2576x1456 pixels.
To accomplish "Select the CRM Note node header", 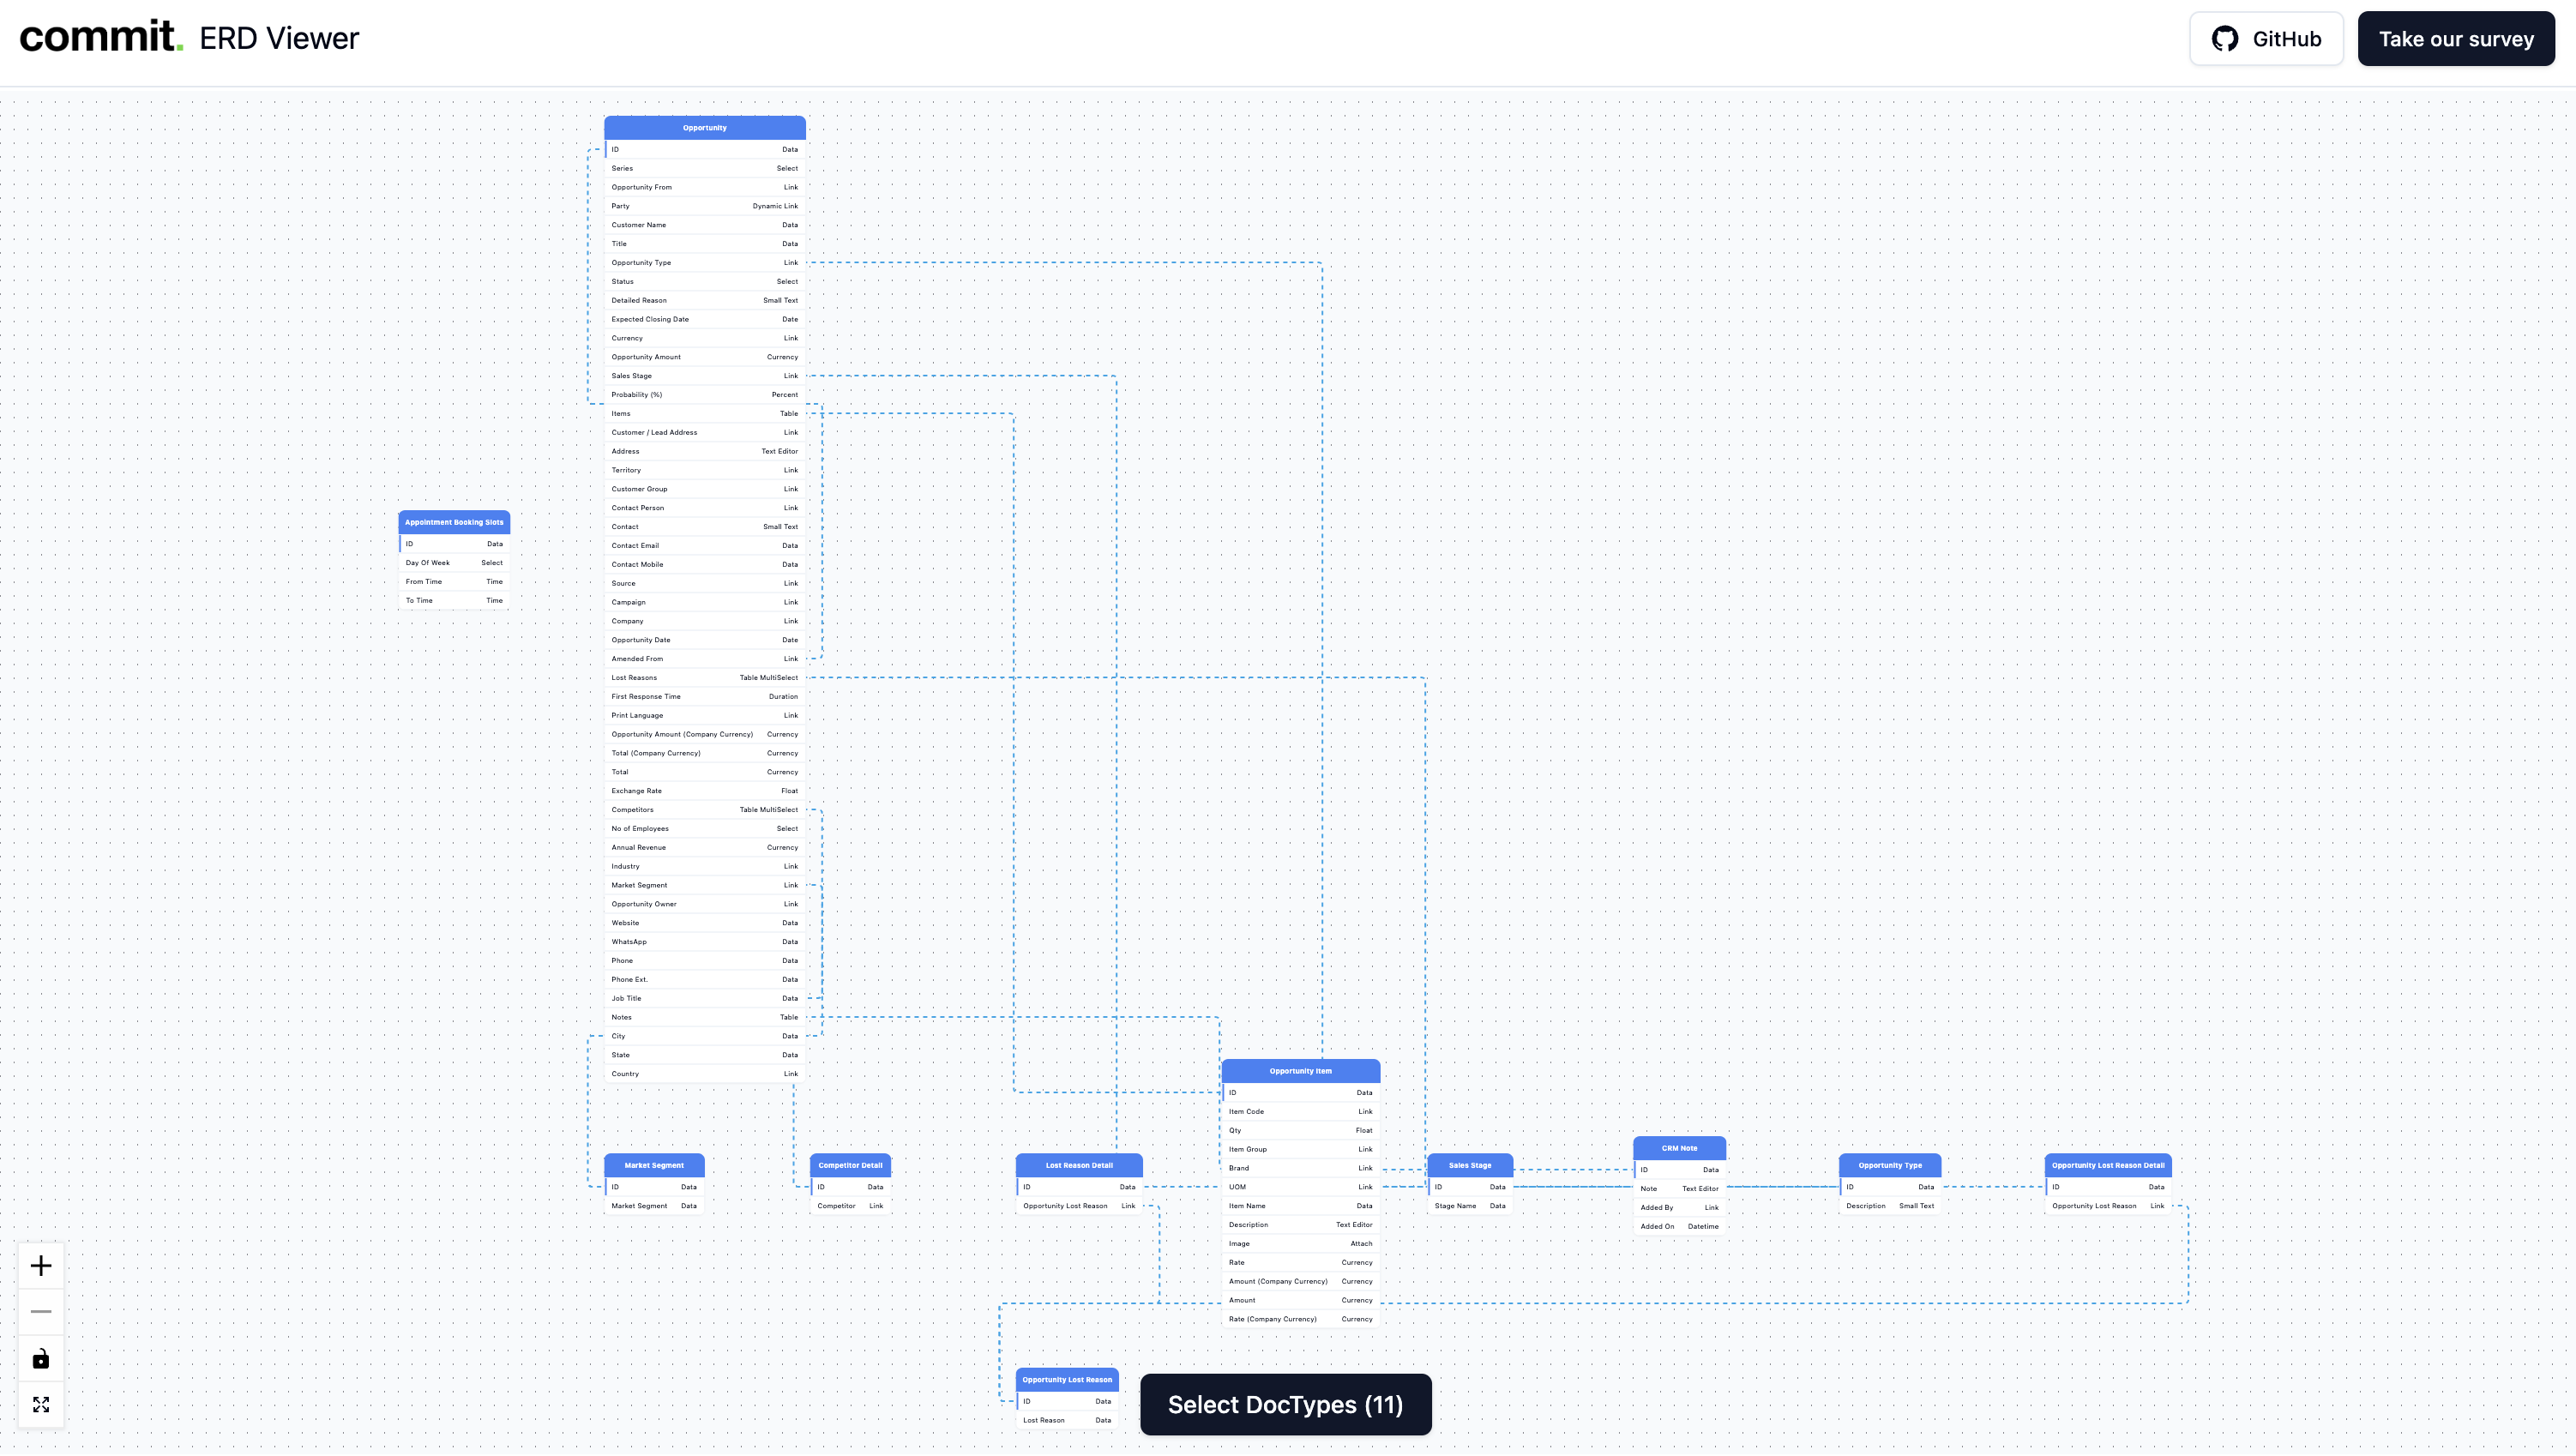I will (x=1679, y=1148).
